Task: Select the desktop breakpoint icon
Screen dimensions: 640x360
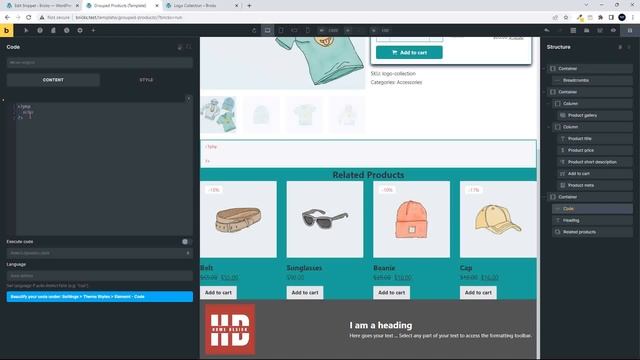Action: click(x=267, y=30)
